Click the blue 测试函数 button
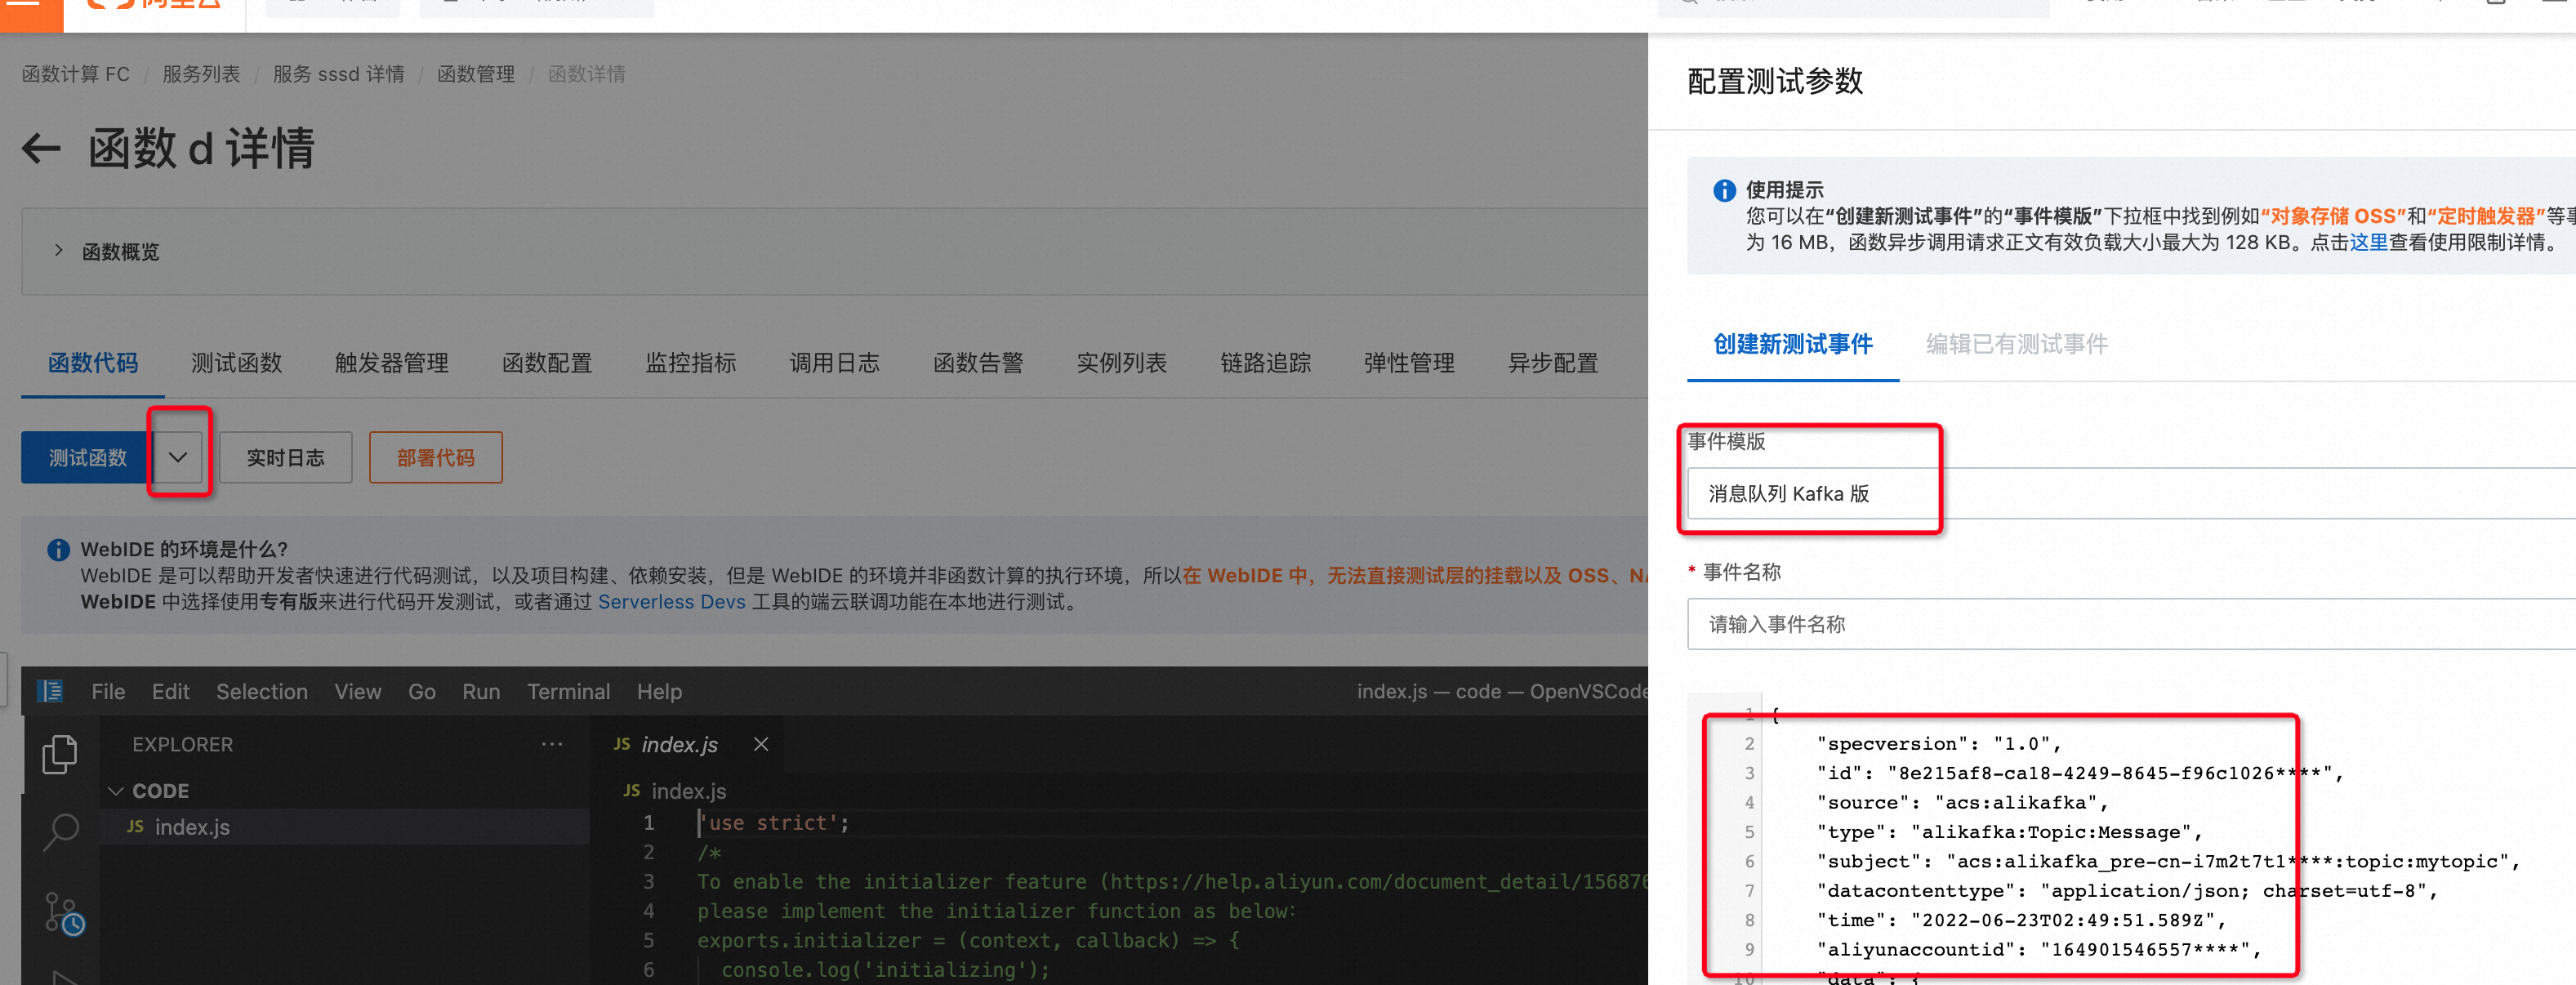Image resolution: width=2576 pixels, height=985 pixels. (x=87, y=457)
